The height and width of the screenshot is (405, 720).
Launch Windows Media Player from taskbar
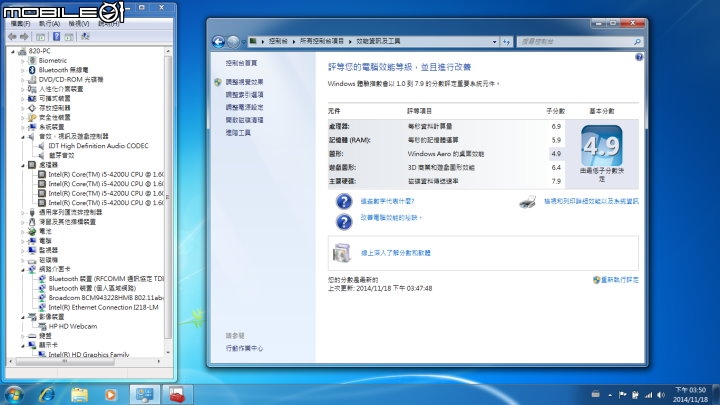coord(111,394)
